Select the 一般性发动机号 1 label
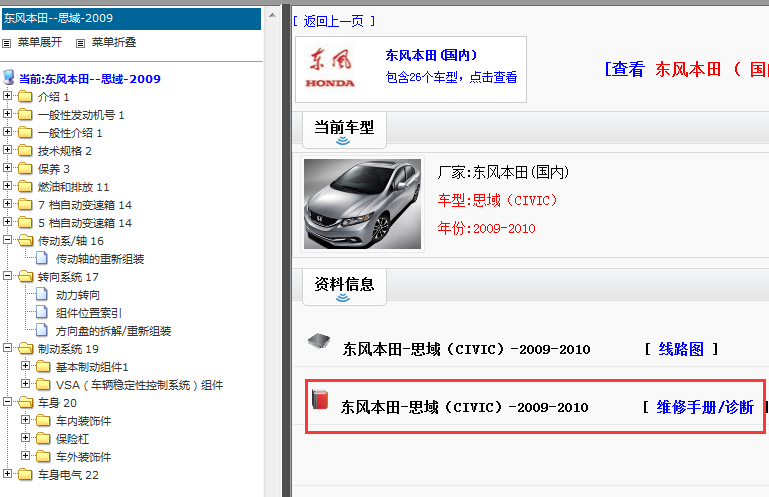 81,115
